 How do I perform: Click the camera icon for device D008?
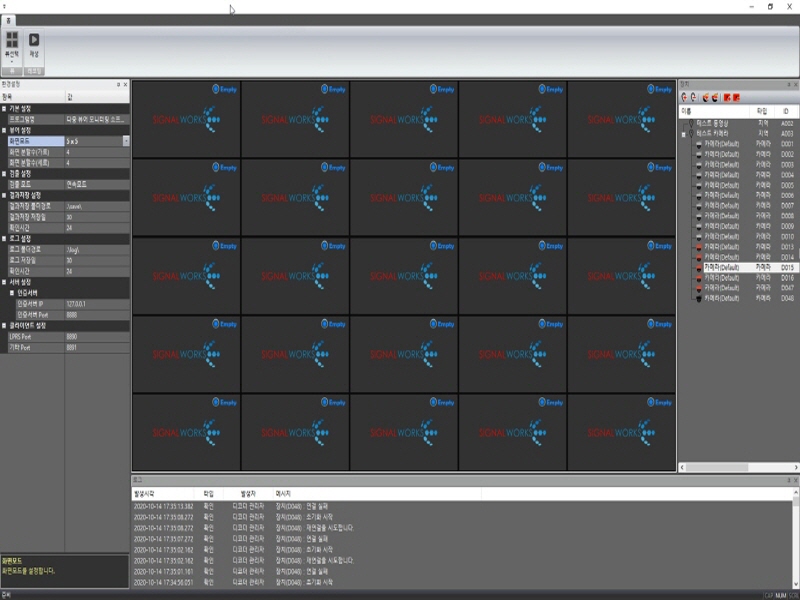click(699, 216)
